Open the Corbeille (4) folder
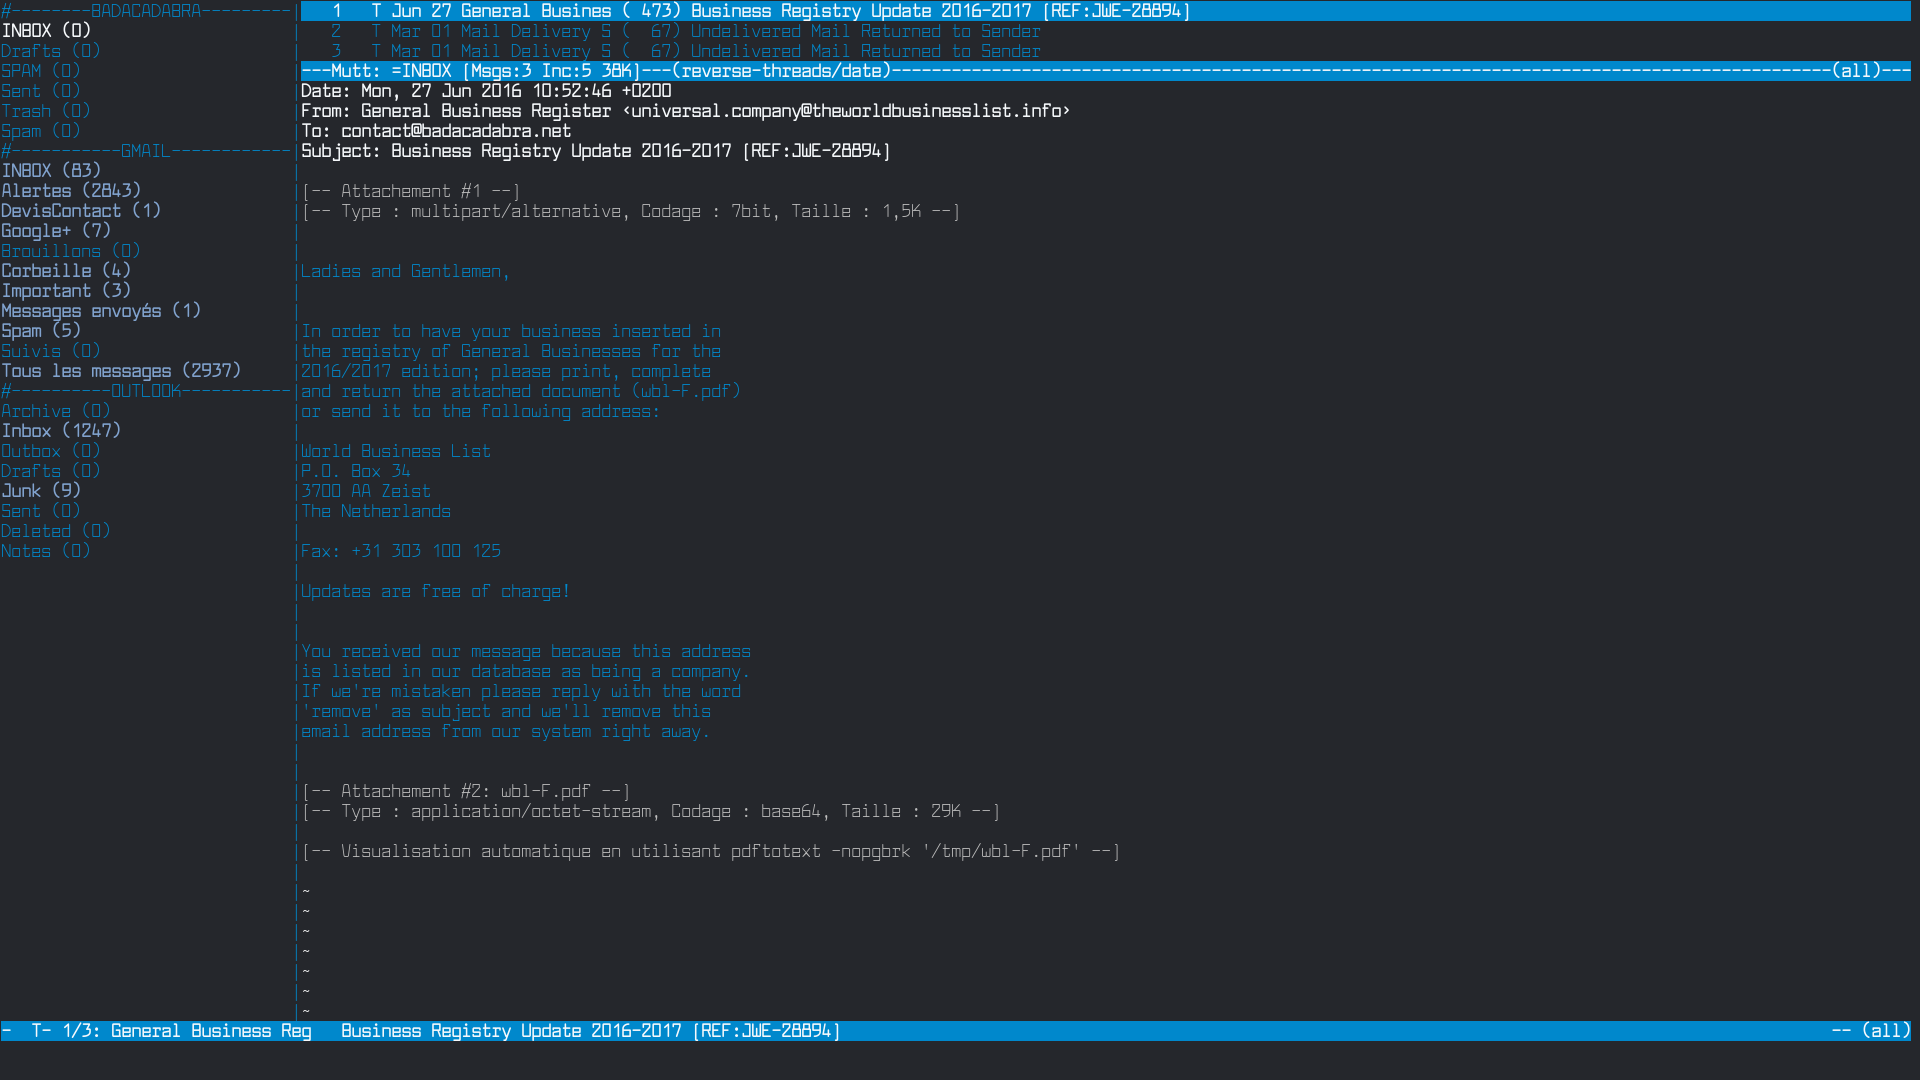 click(x=65, y=271)
